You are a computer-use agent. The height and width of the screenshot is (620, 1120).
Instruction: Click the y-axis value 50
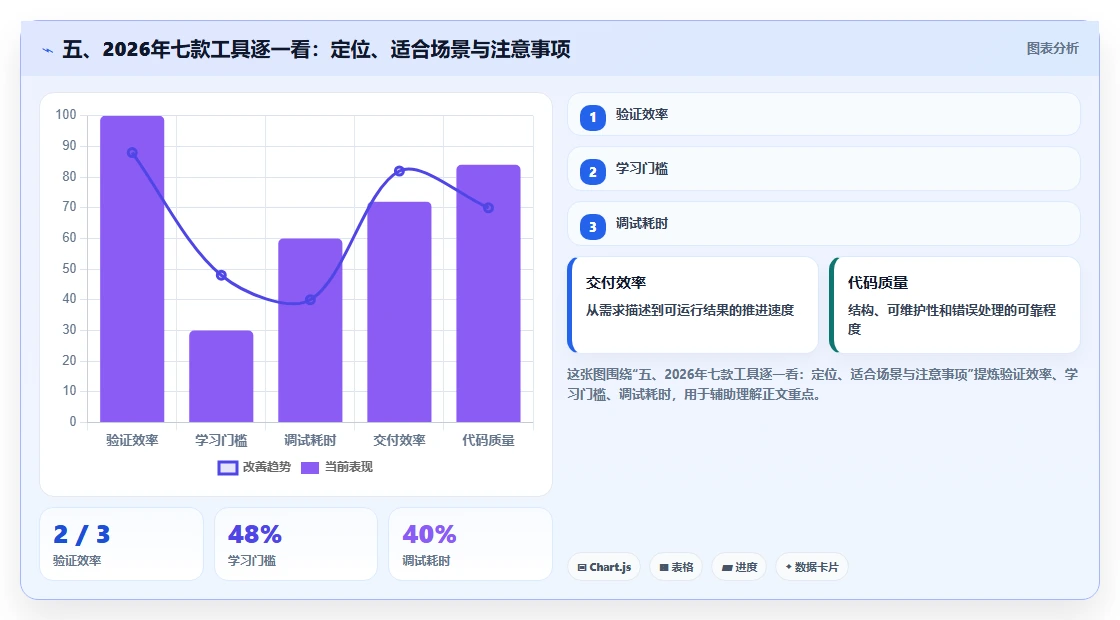point(69,269)
